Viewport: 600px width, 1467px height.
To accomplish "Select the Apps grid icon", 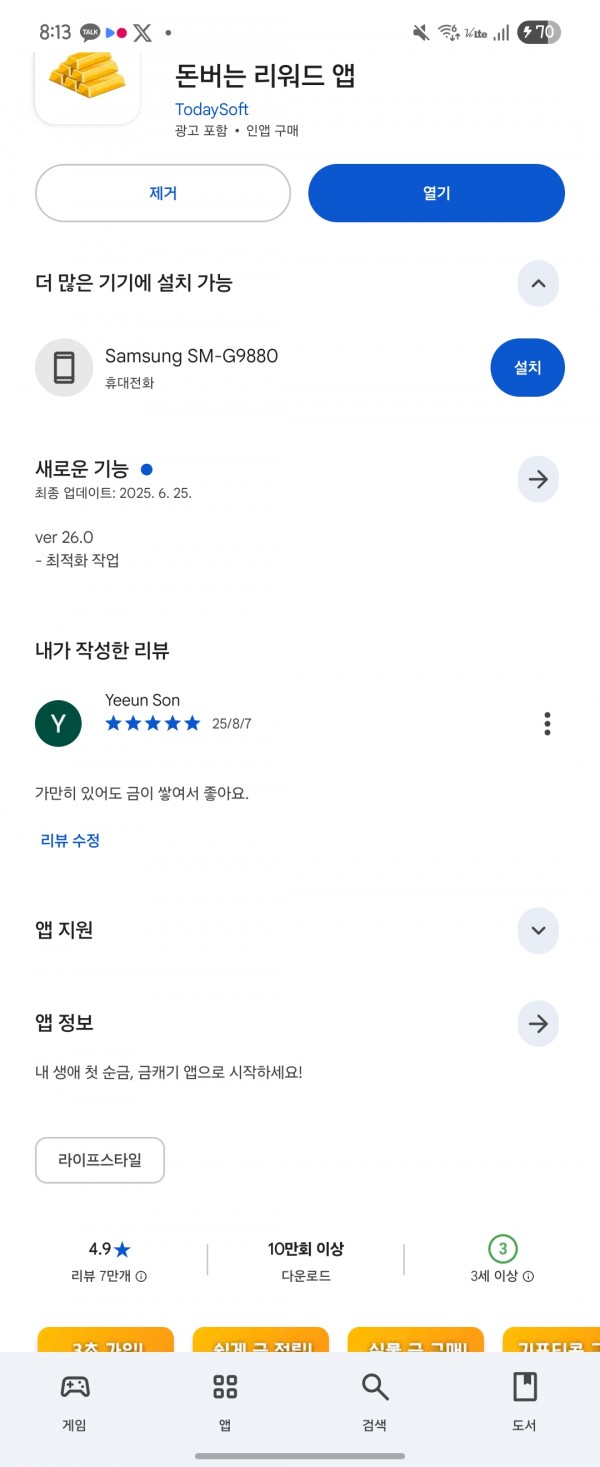I will click(225, 1386).
